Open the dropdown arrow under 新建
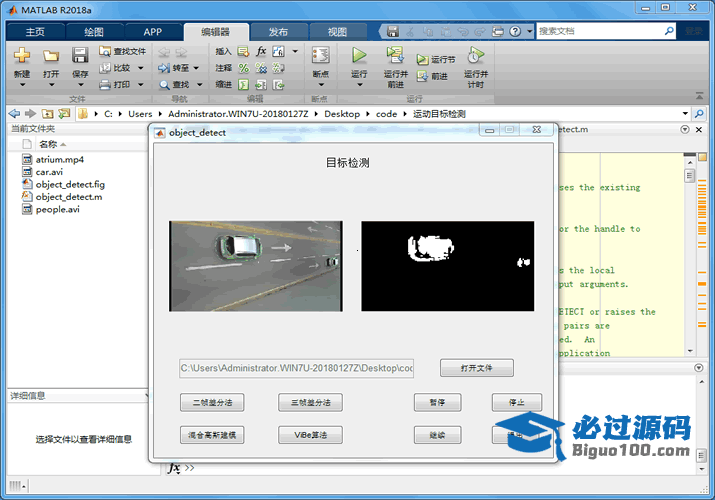Screen dimensions: 715x500 [x=22, y=85]
